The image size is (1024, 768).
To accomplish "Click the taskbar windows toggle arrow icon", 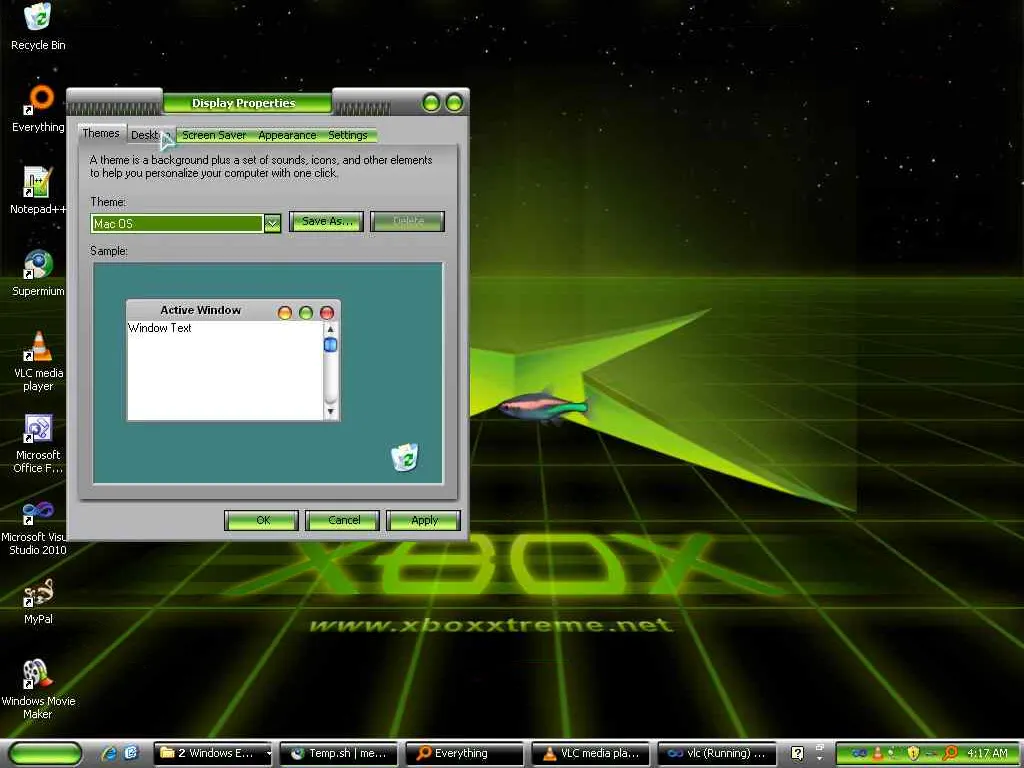I will pos(820,752).
